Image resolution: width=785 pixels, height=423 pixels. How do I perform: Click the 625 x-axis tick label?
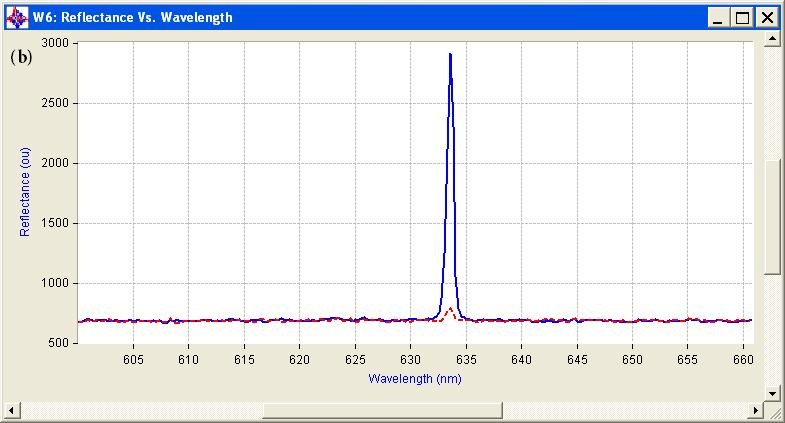click(355, 359)
